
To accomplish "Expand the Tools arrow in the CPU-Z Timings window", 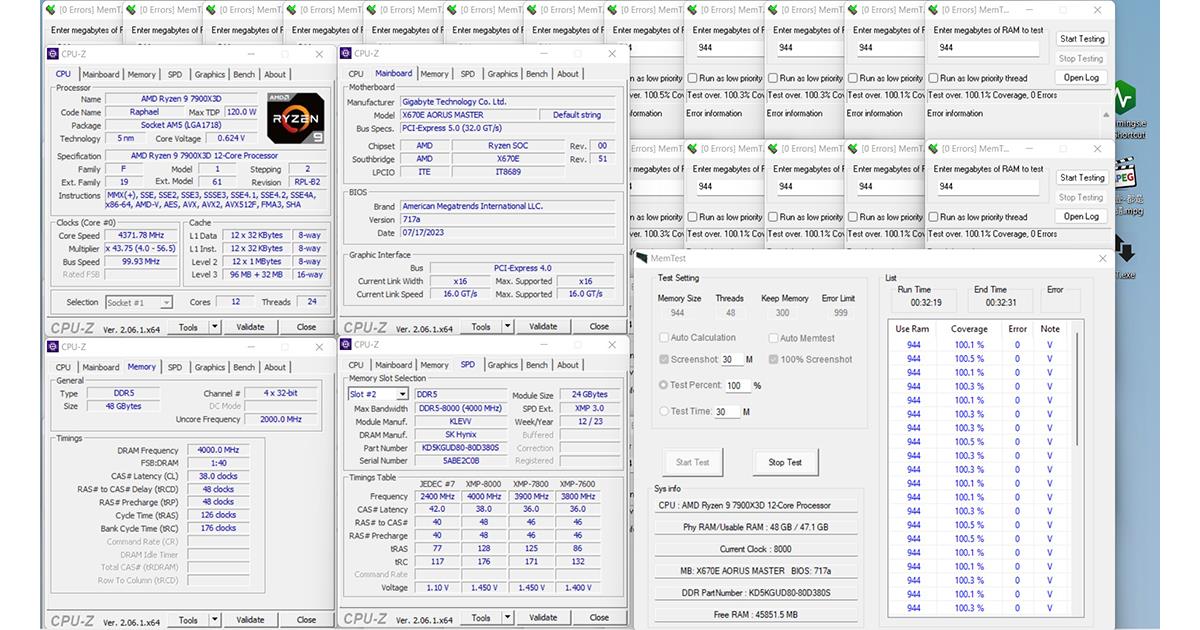I will [214, 620].
